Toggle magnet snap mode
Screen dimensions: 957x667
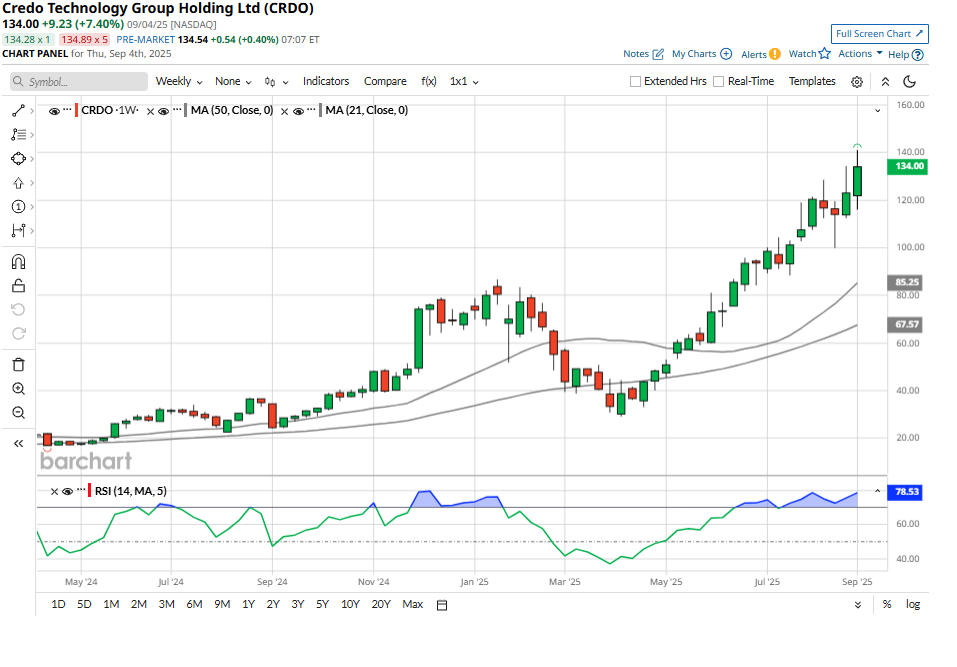[18, 262]
